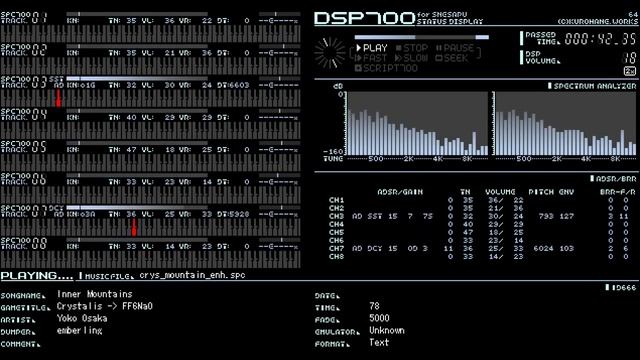Click the circular spinner activity icon
This screenshot has width=640, height=360.
coord(330,53)
